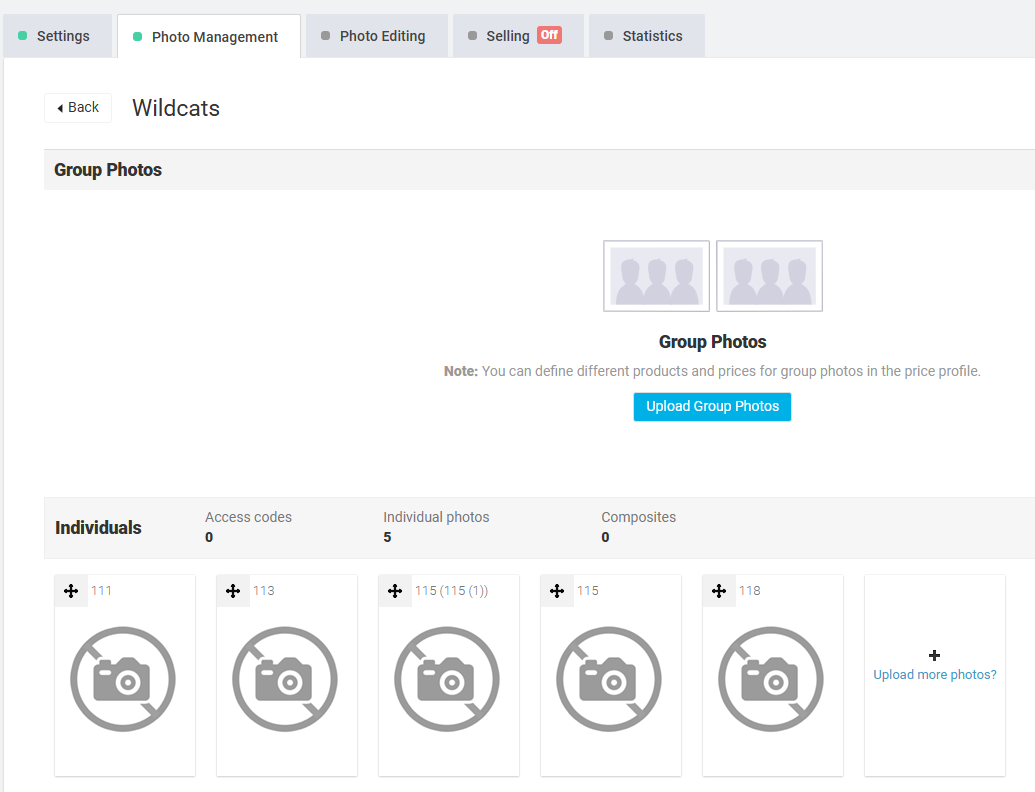This screenshot has height=792, width=1035.
Task: Click the no-photo camera placeholder for 113
Action: [x=285, y=679]
